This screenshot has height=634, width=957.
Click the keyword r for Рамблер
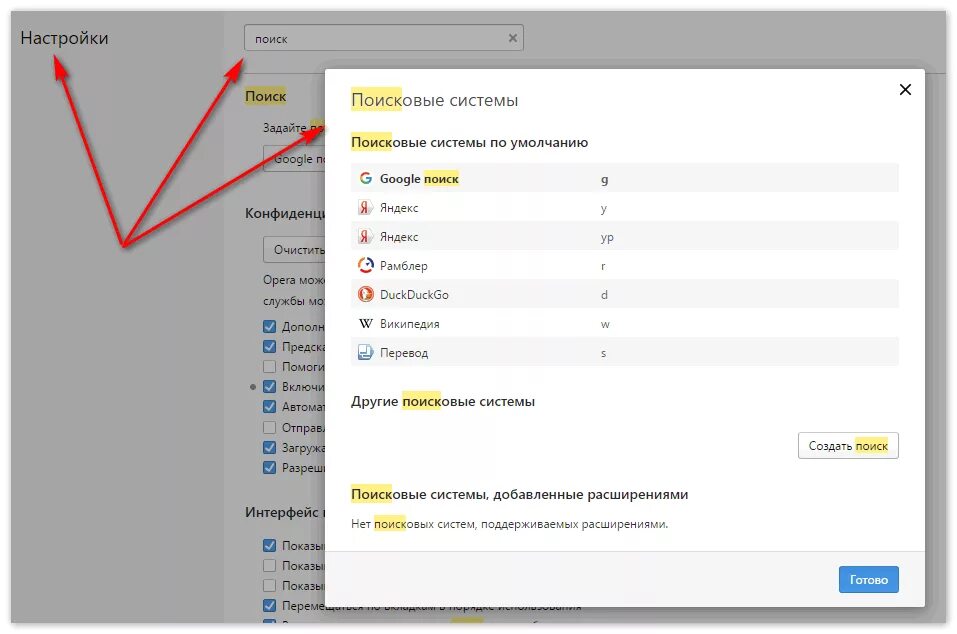point(603,266)
